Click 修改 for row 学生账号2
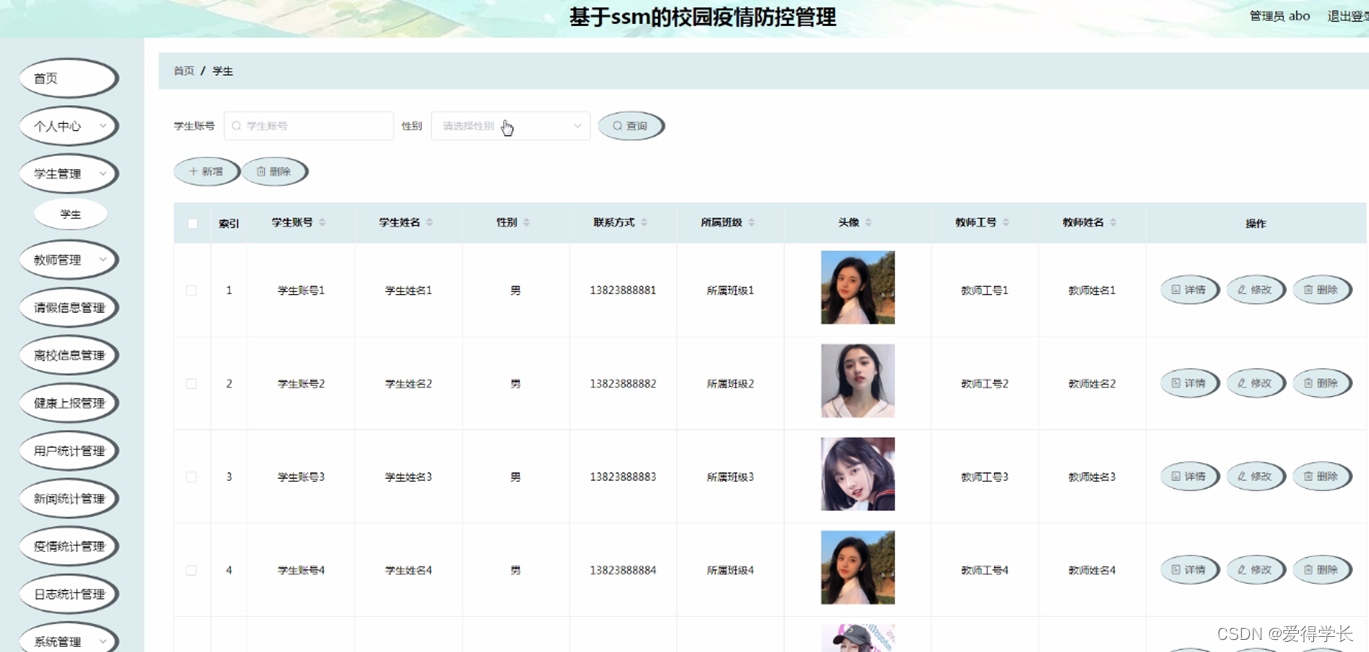Screen dimensions: 1369x652 click(x=1256, y=383)
